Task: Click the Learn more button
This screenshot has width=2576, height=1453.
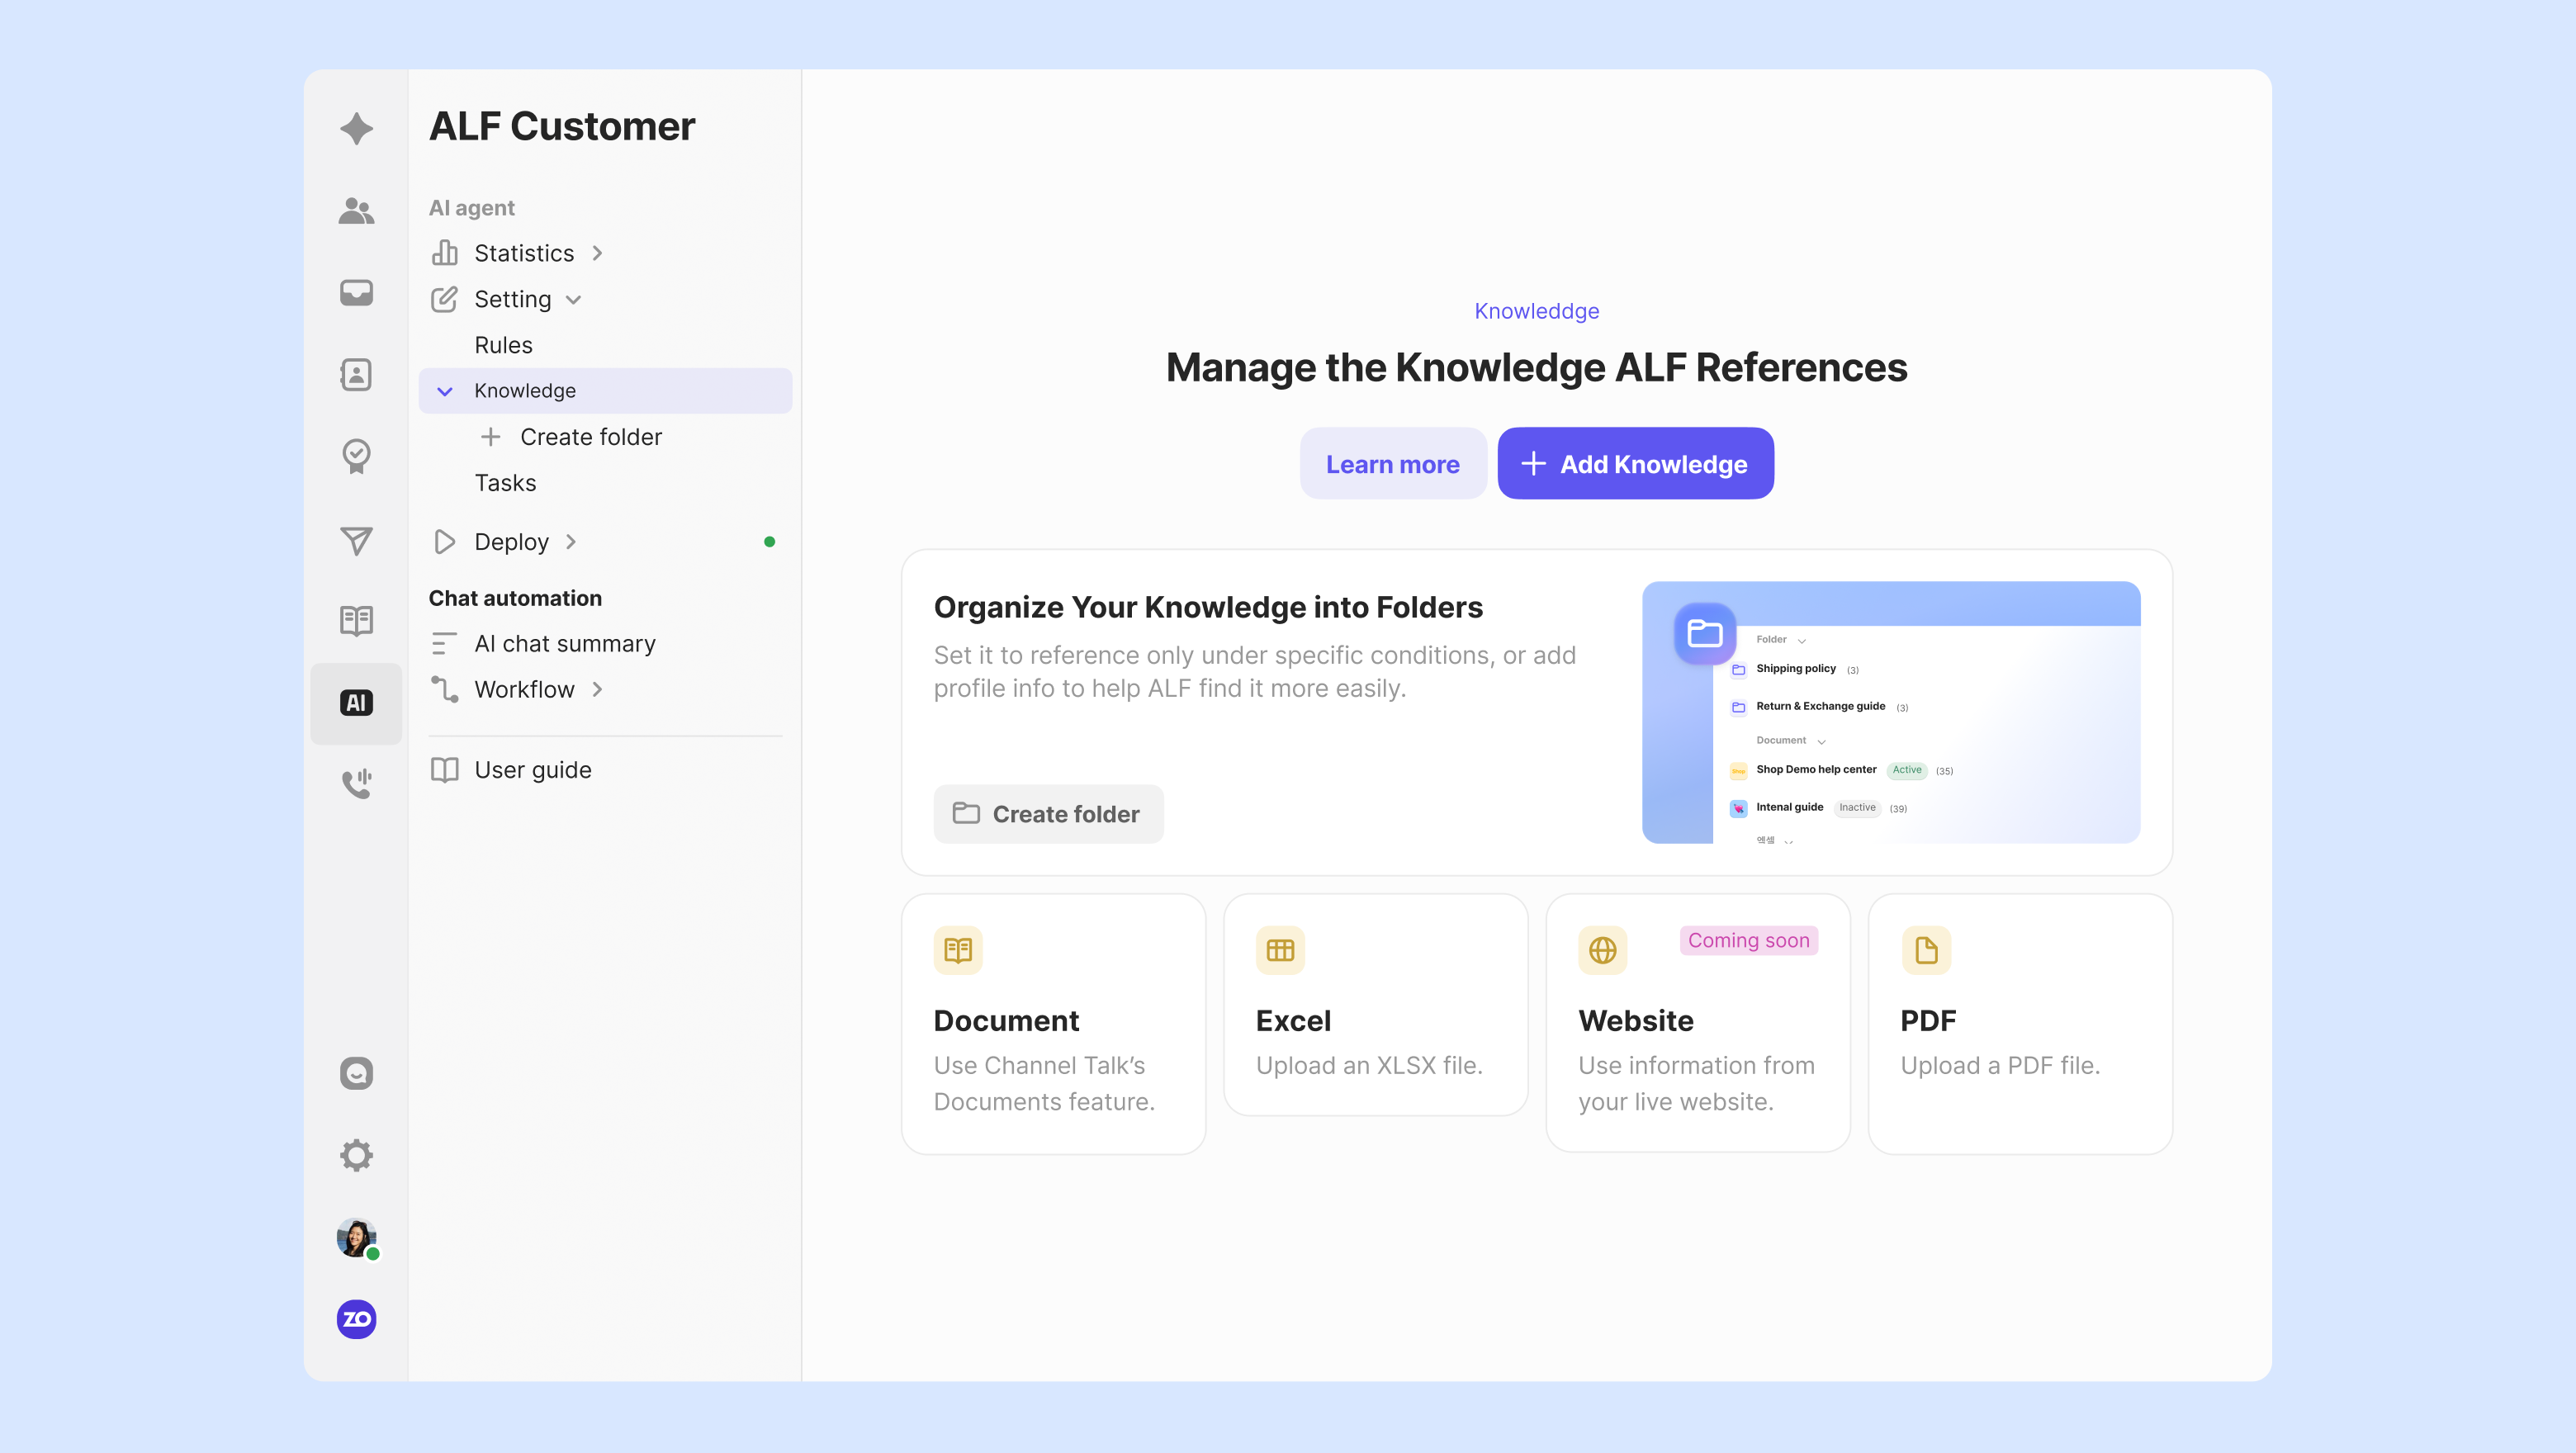Action: coord(1392,464)
